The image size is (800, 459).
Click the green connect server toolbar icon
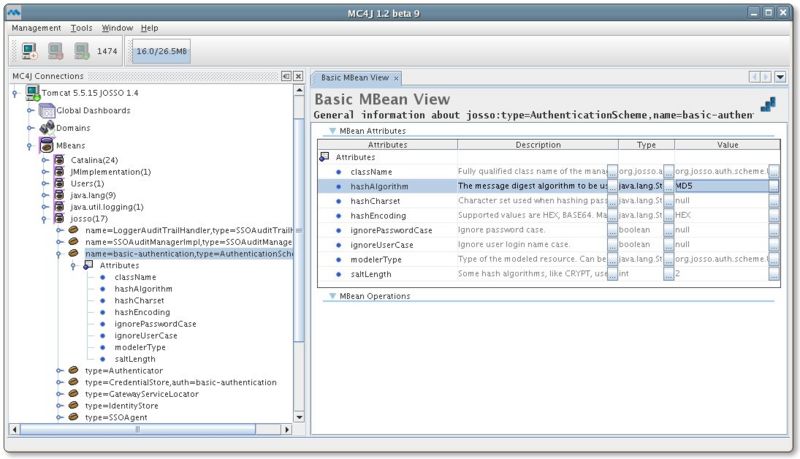[x=82, y=51]
